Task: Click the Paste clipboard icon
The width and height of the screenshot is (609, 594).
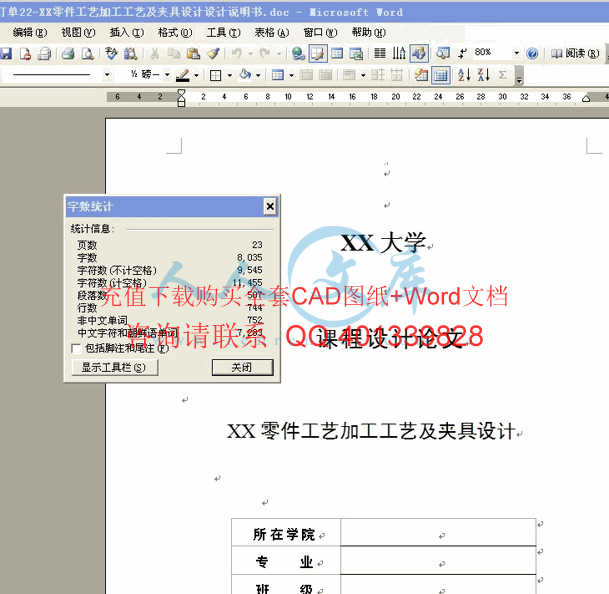Action: [193, 54]
